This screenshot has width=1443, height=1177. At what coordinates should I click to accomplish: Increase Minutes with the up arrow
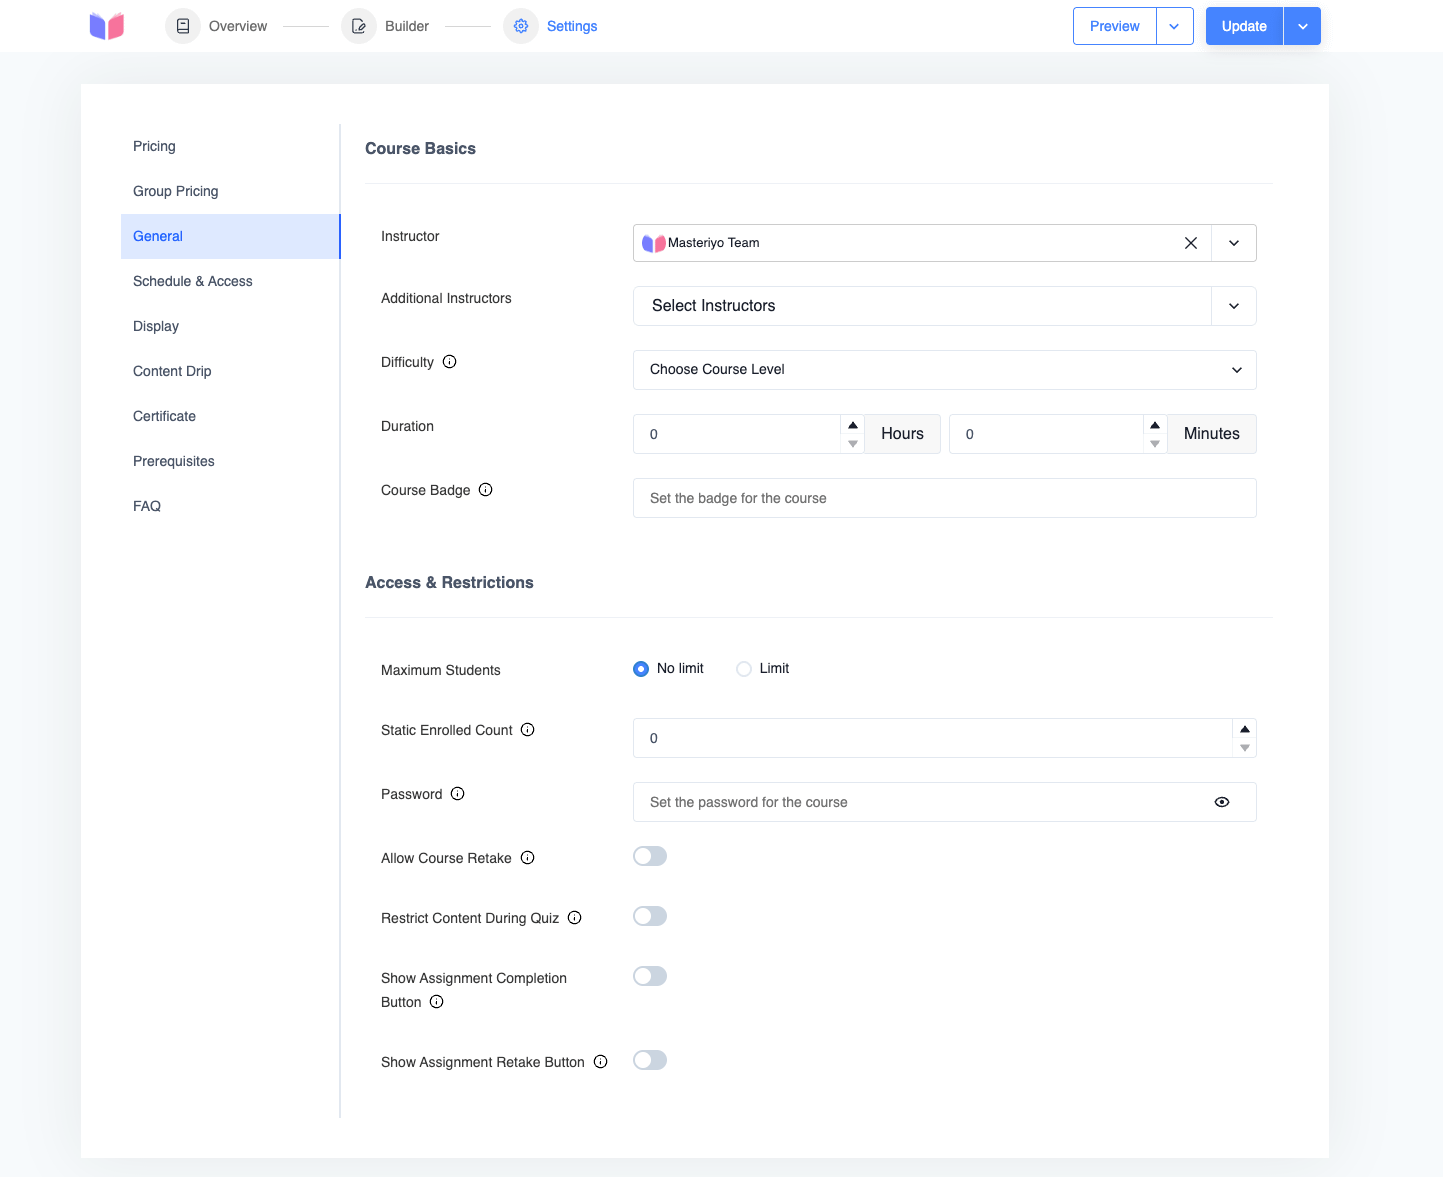pos(1155,425)
